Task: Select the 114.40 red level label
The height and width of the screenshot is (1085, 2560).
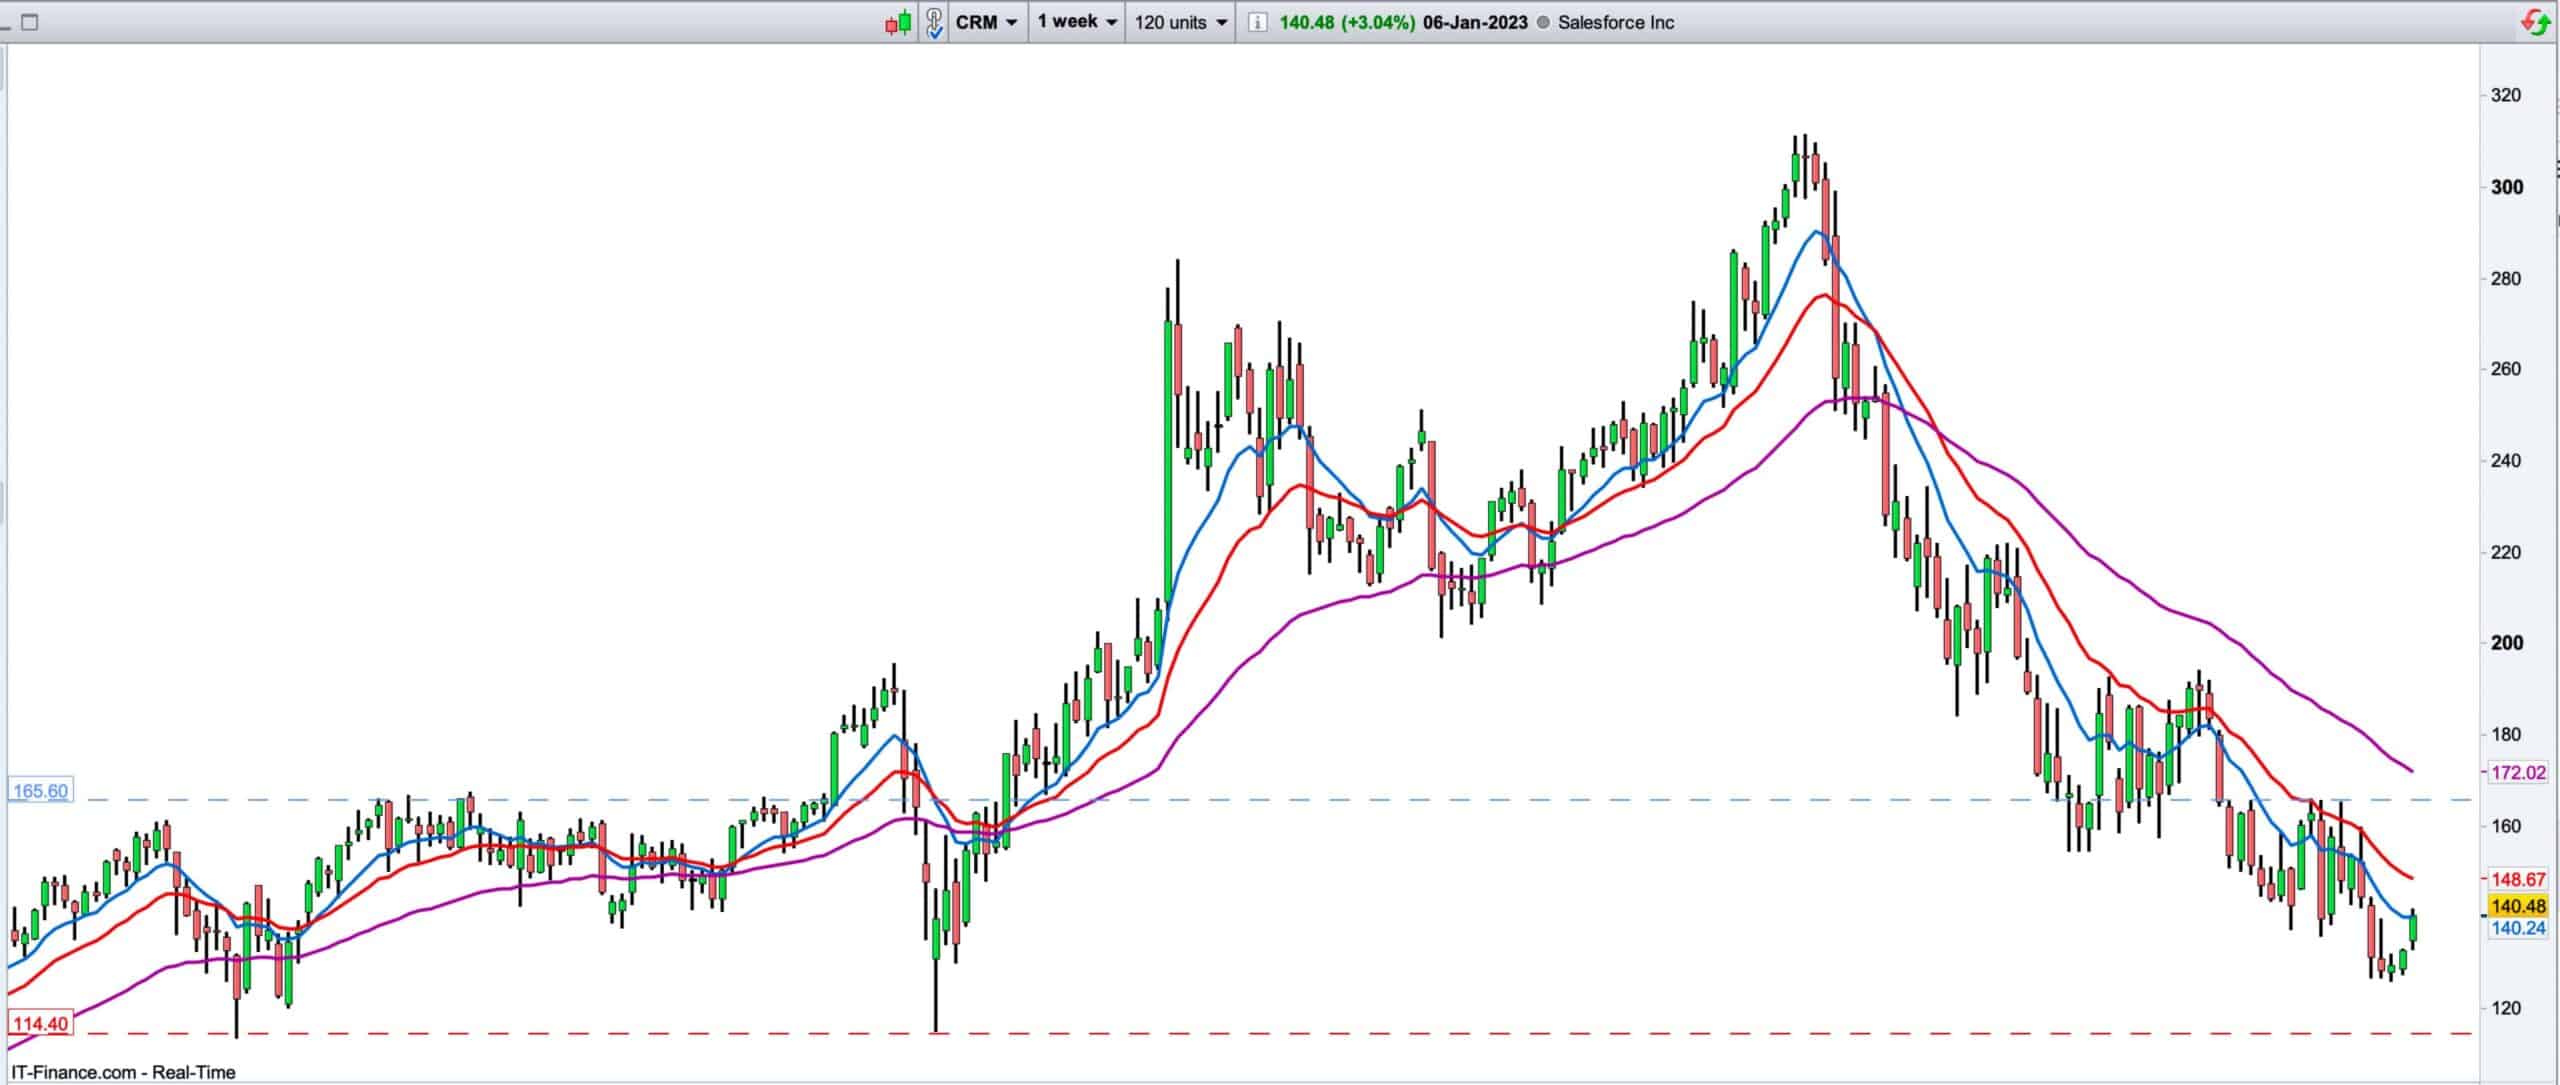Action: tap(40, 1024)
